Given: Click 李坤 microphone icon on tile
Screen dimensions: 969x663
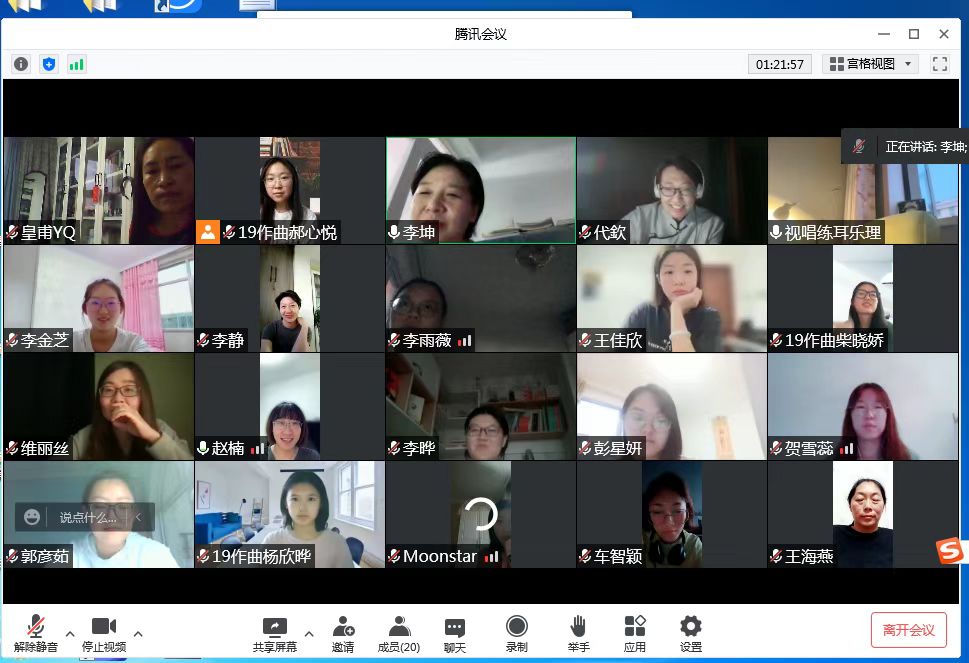Looking at the screenshot, I should [x=394, y=232].
